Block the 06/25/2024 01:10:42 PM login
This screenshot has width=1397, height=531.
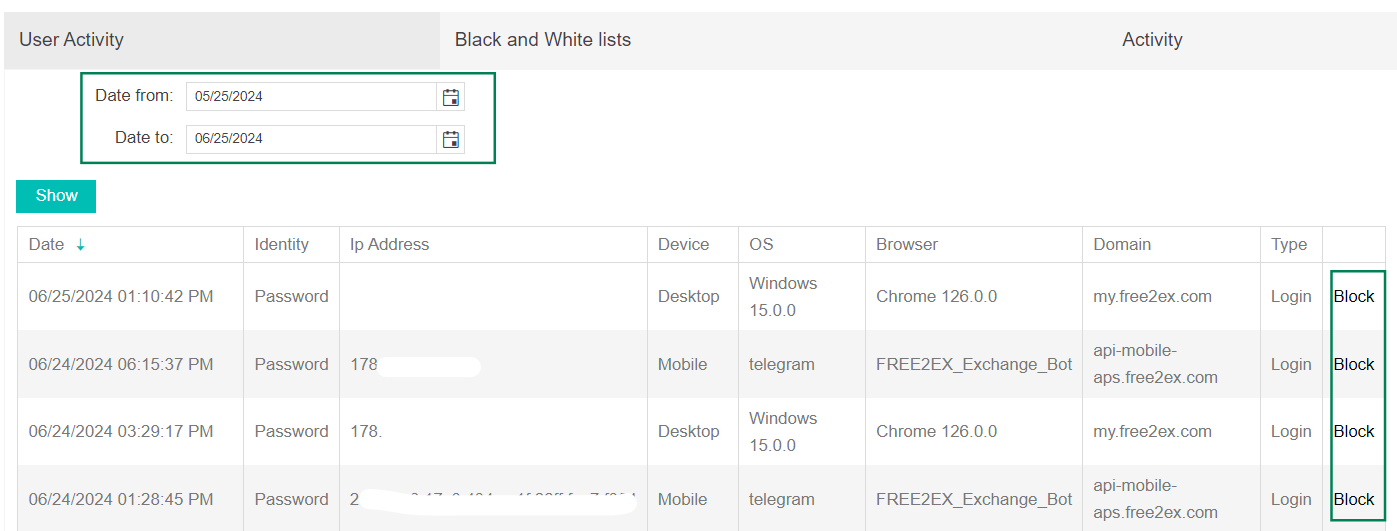tap(1354, 297)
